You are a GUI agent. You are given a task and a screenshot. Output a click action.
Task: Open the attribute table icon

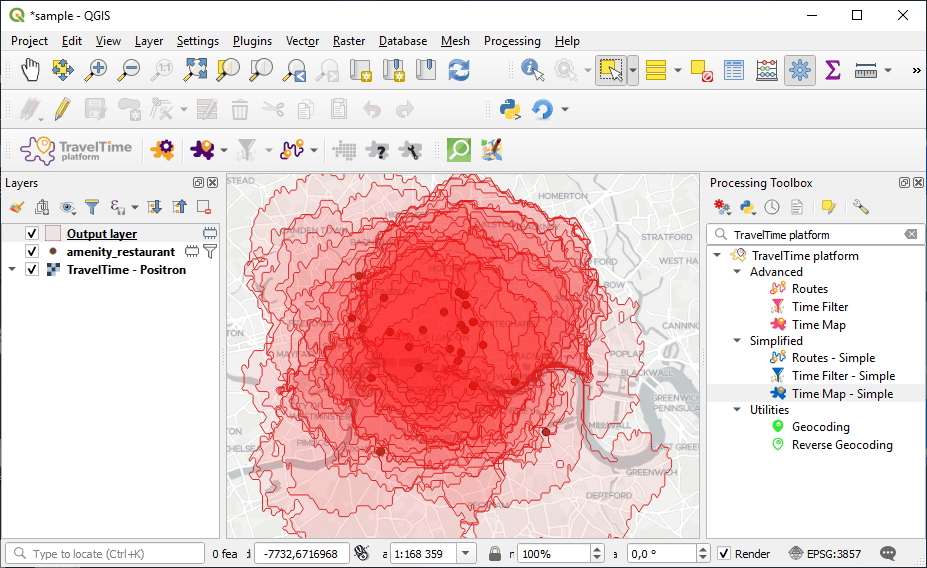pos(734,70)
